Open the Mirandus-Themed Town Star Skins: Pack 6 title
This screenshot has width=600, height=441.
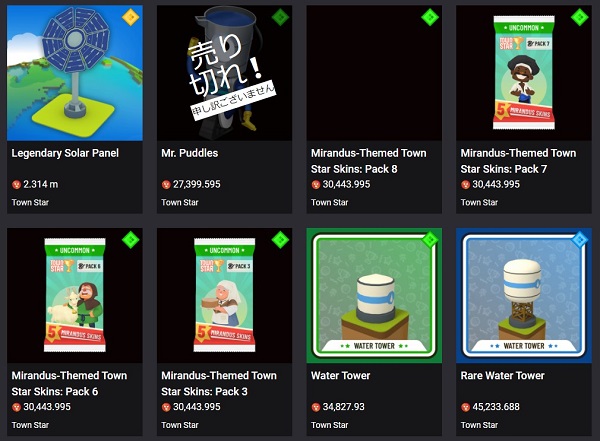coord(69,383)
